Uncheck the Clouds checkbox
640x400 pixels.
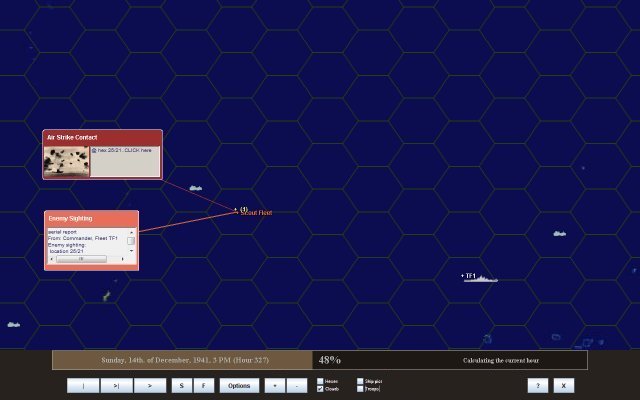tap(320, 389)
